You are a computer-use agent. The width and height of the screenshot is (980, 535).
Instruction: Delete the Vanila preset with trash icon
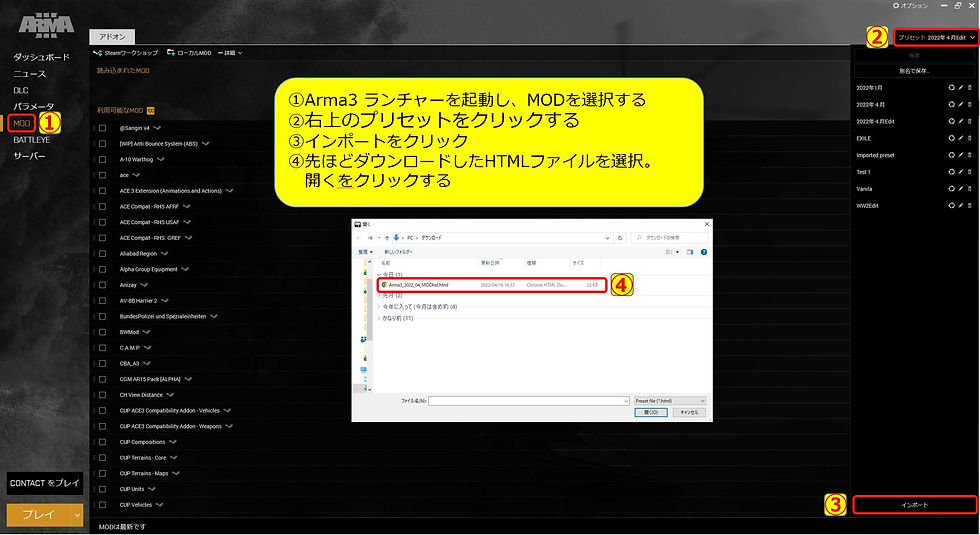(x=970, y=189)
